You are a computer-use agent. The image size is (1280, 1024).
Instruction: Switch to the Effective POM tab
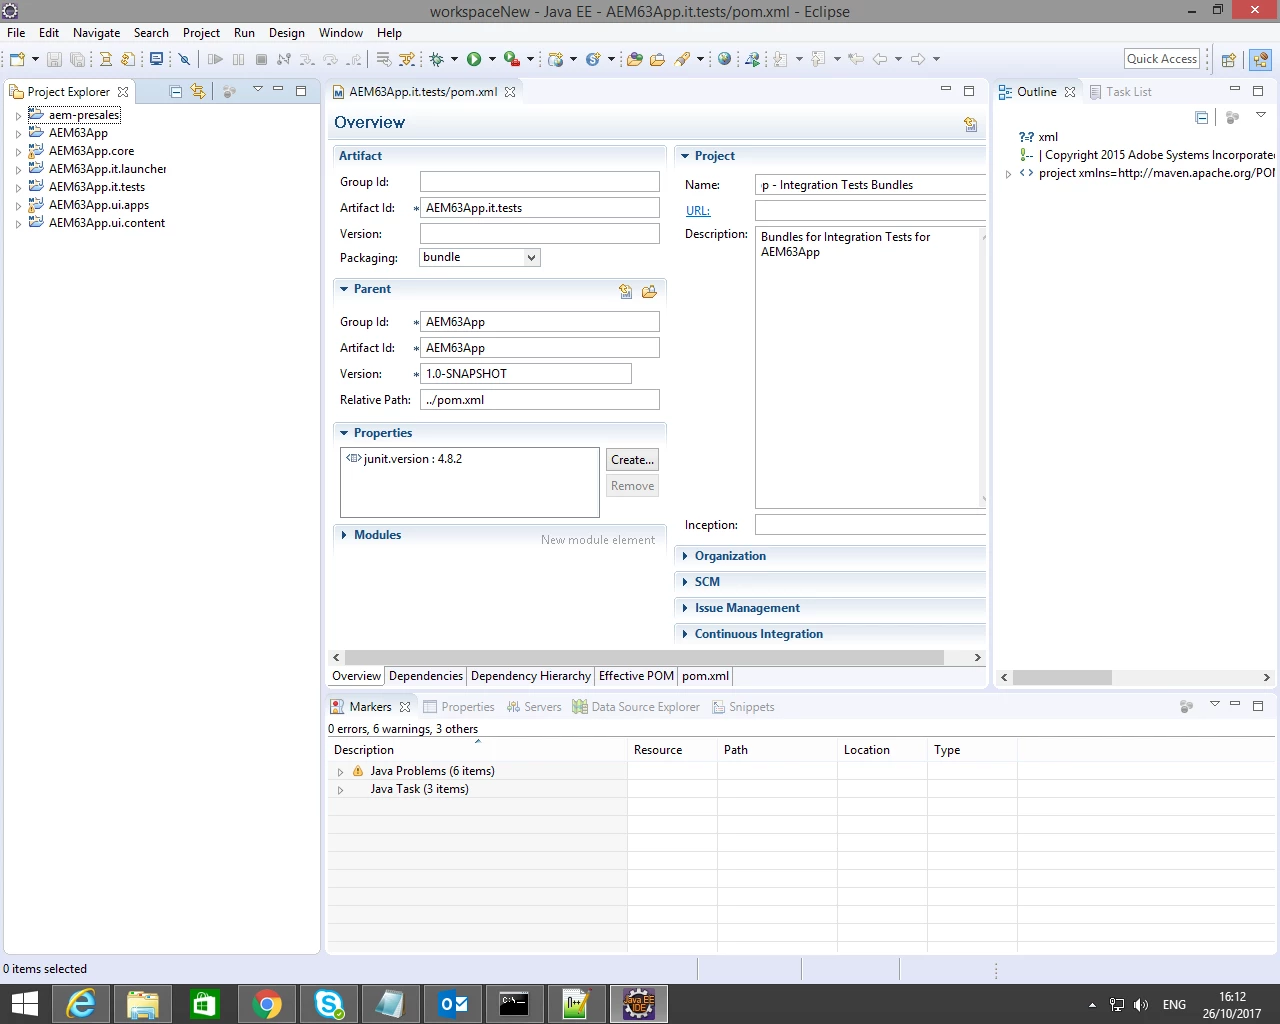(x=636, y=676)
